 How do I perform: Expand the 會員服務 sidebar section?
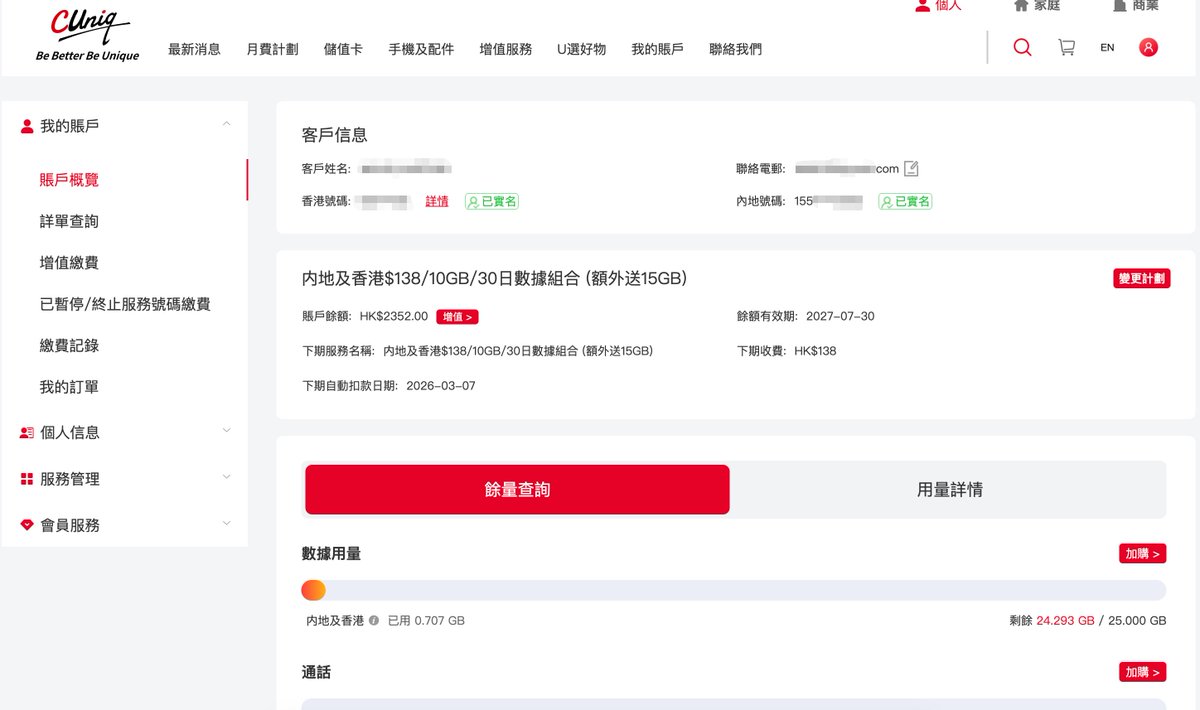click(x=226, y=523)
